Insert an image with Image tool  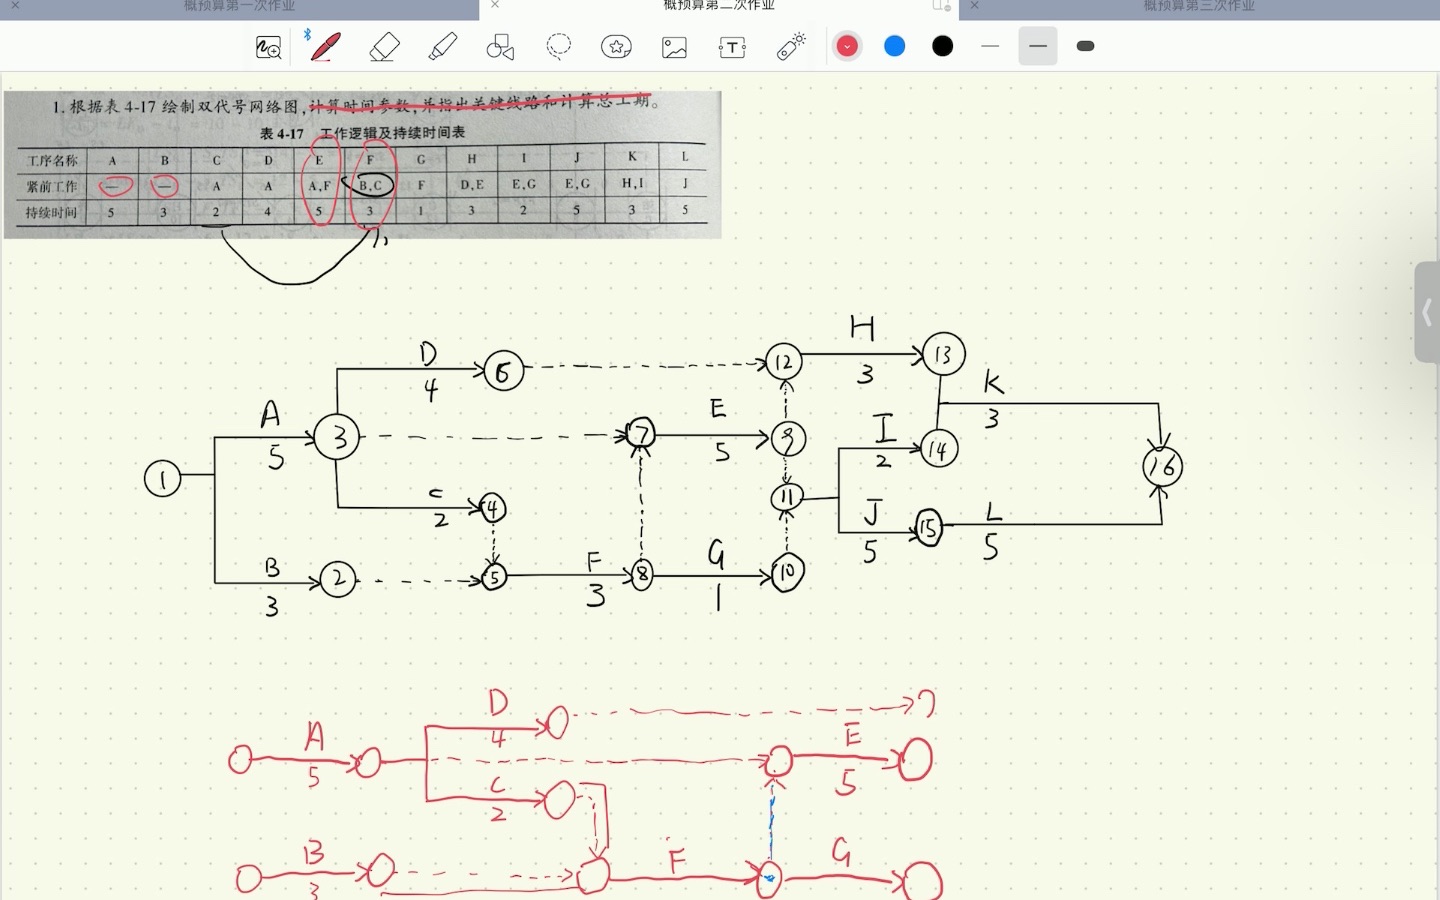click(x=674, y=47)
